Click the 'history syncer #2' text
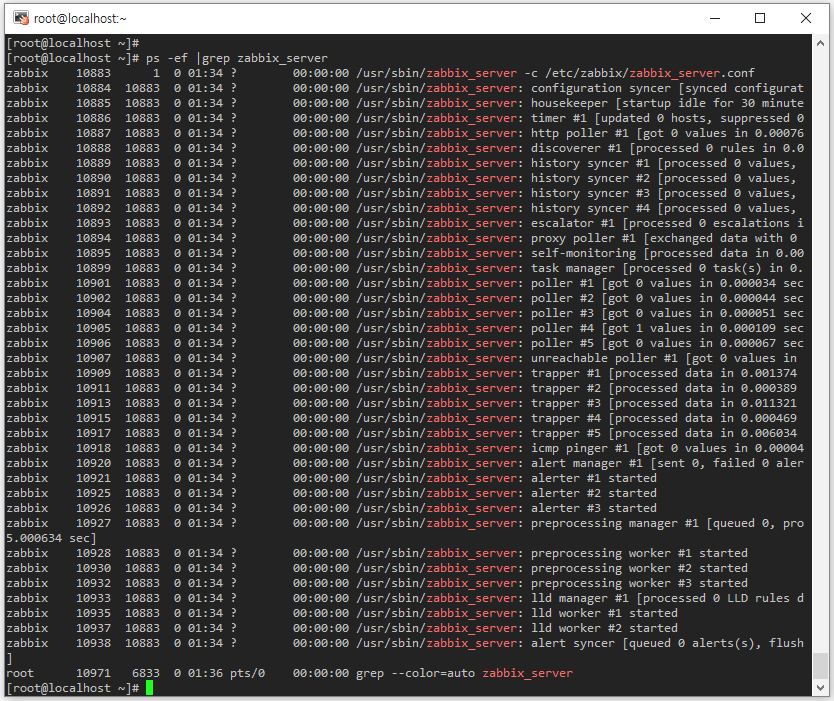834x701 pixels. 590,178
